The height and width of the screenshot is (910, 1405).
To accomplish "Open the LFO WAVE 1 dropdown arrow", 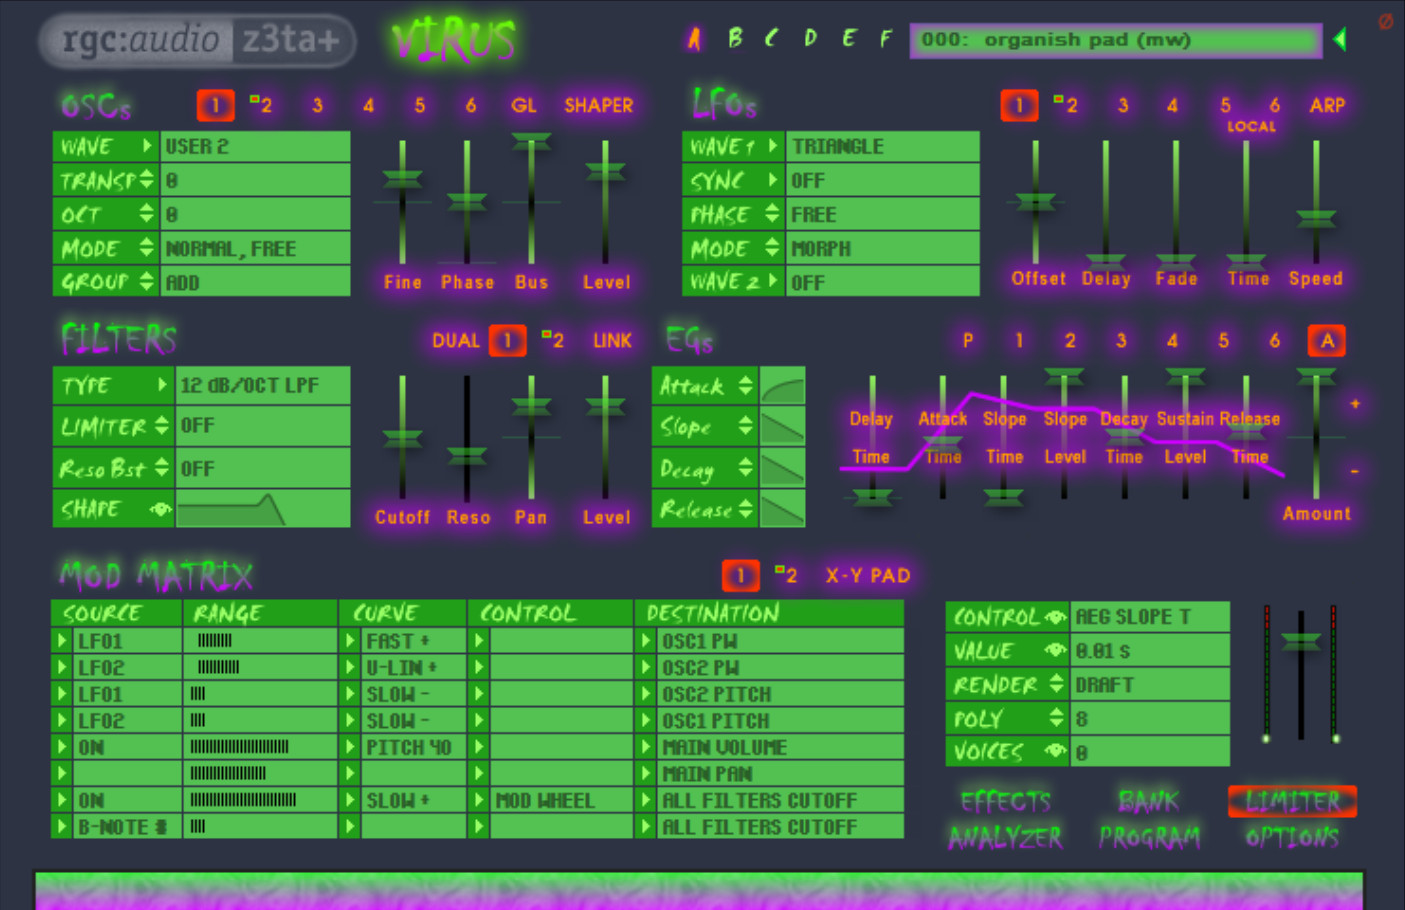I will point(772,146).
